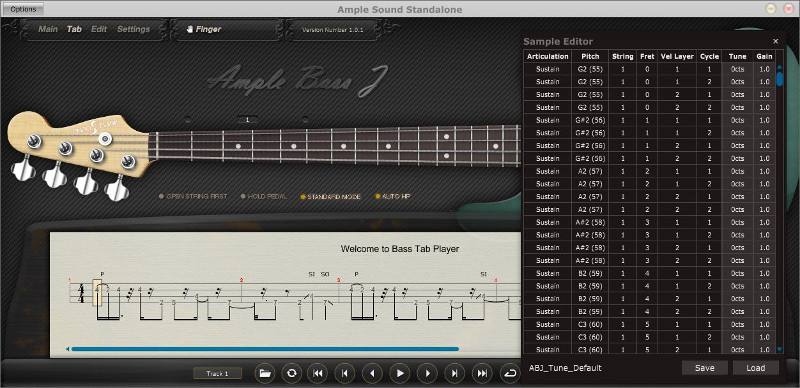Step back one note with the left triangle
The width and height of the screenshot is (800, 388).
tap(372, 373)
